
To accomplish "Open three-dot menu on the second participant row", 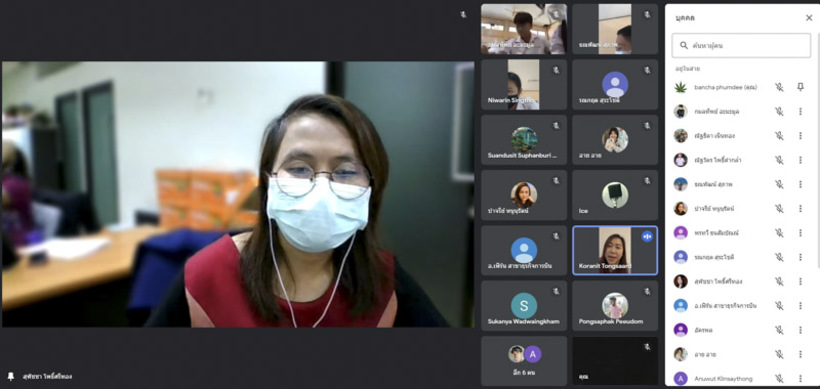I will pos(800,111).
